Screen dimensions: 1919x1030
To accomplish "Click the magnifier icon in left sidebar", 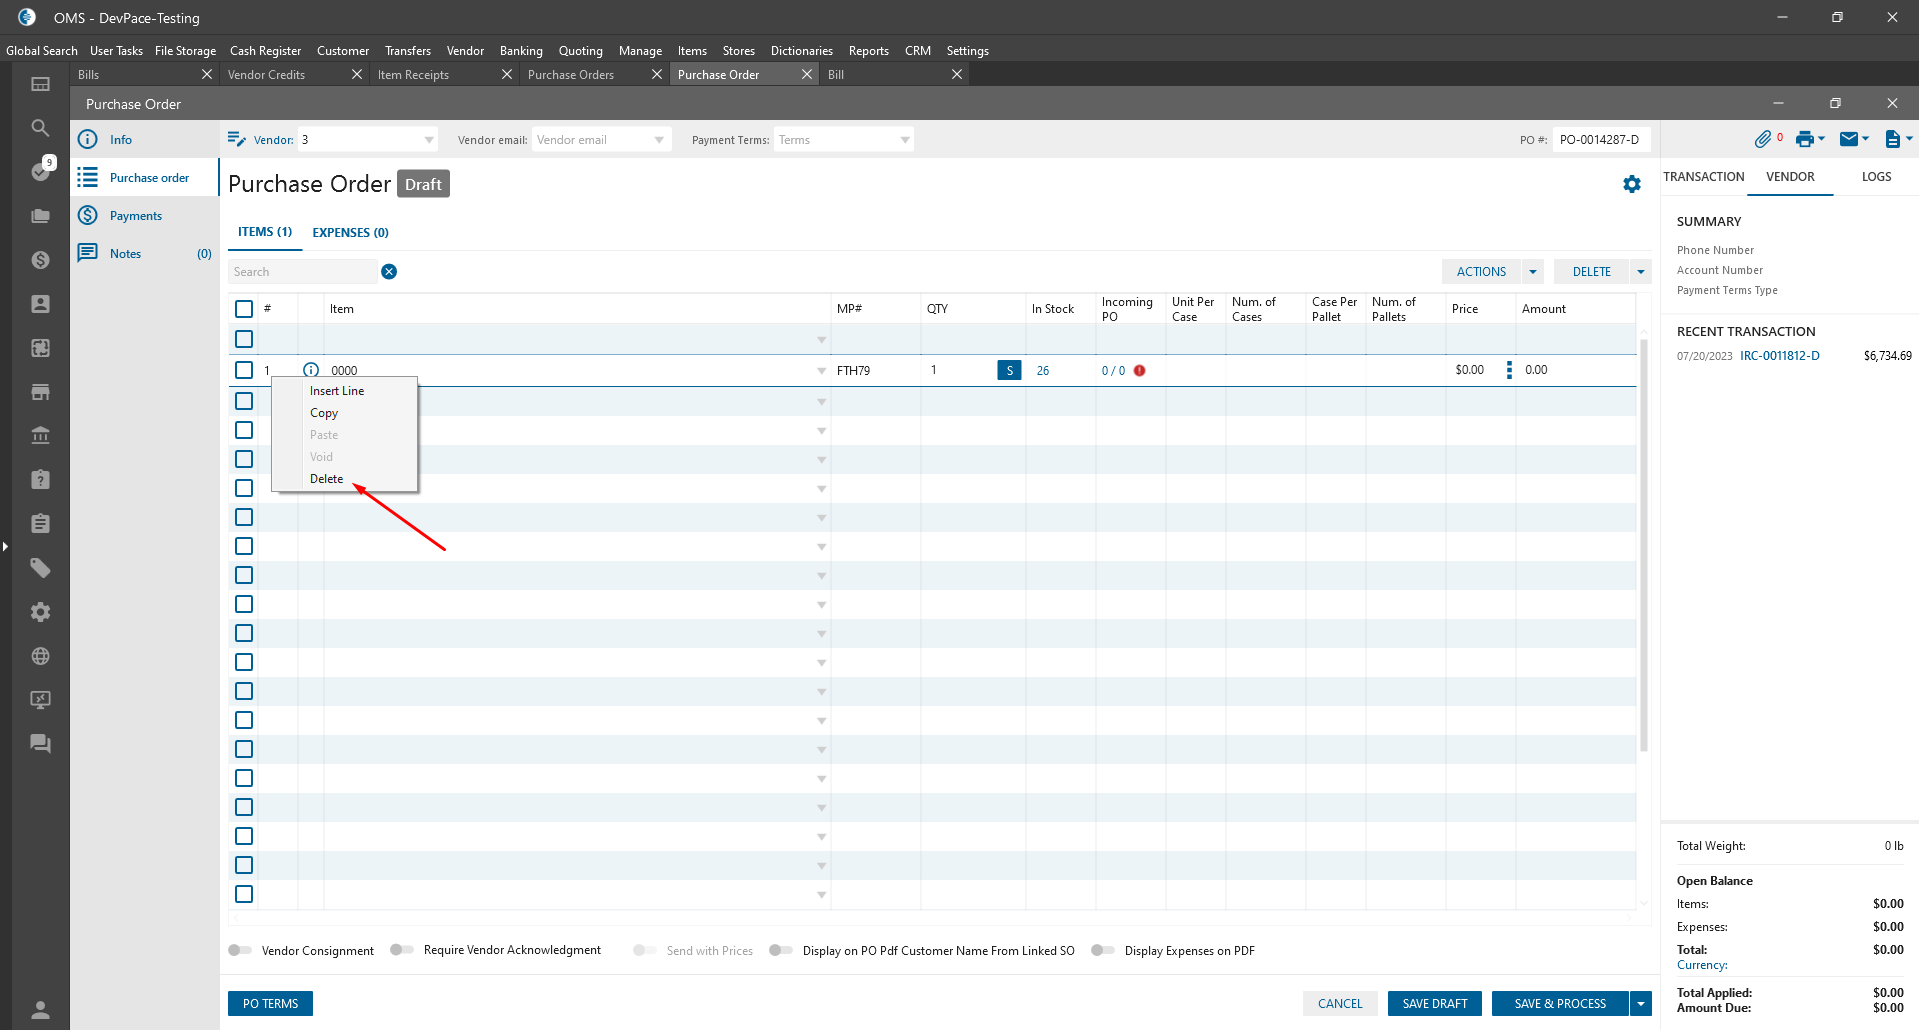I will click(x=40, y=128).
